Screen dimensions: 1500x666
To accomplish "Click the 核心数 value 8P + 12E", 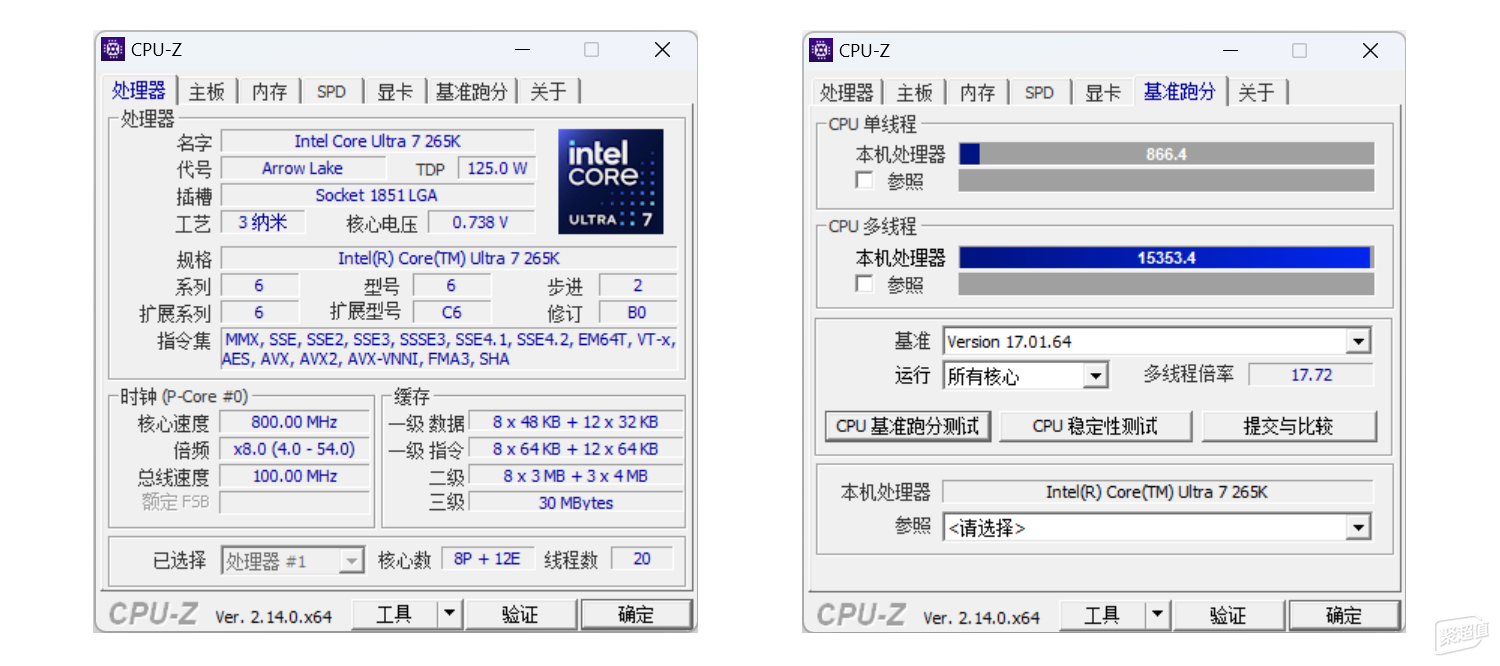I will pyautogui.click(x=488, y=559).
